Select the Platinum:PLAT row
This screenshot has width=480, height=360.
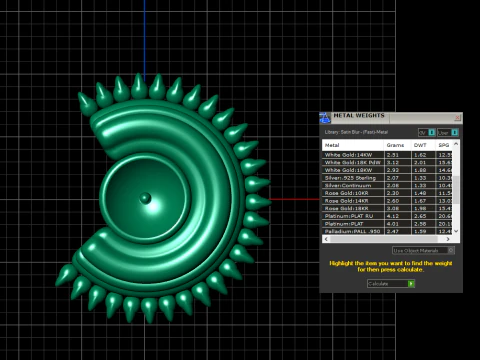[387, 224]
